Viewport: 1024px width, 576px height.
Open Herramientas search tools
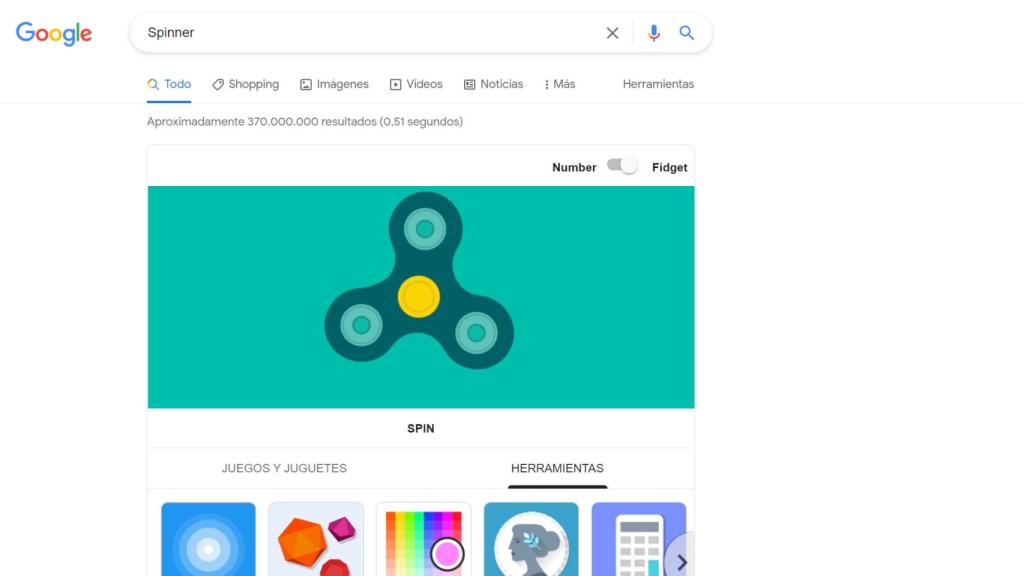(x=658, y=84)
